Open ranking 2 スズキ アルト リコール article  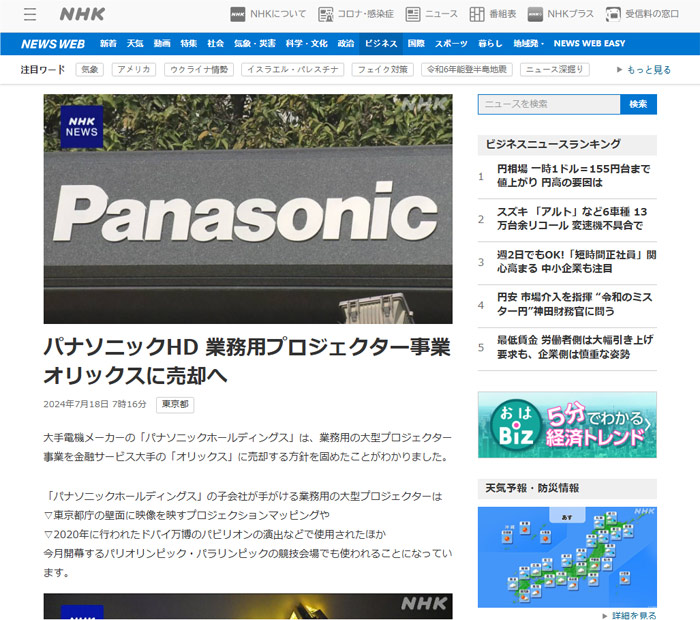572,219
